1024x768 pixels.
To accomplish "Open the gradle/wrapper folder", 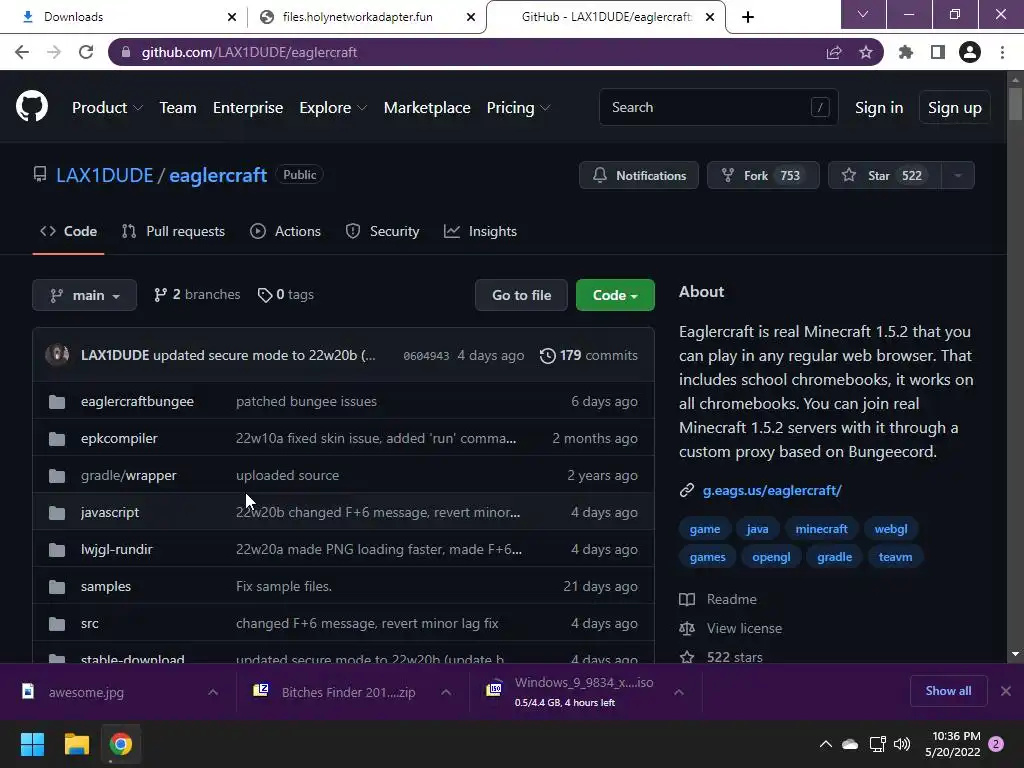I will point(129,475).
